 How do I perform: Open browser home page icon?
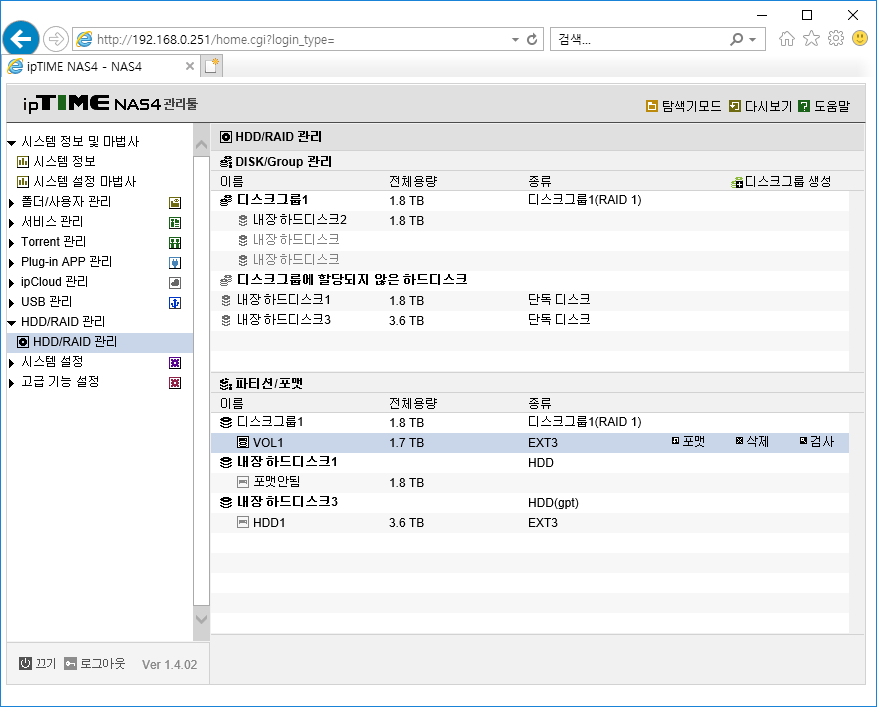786,39
